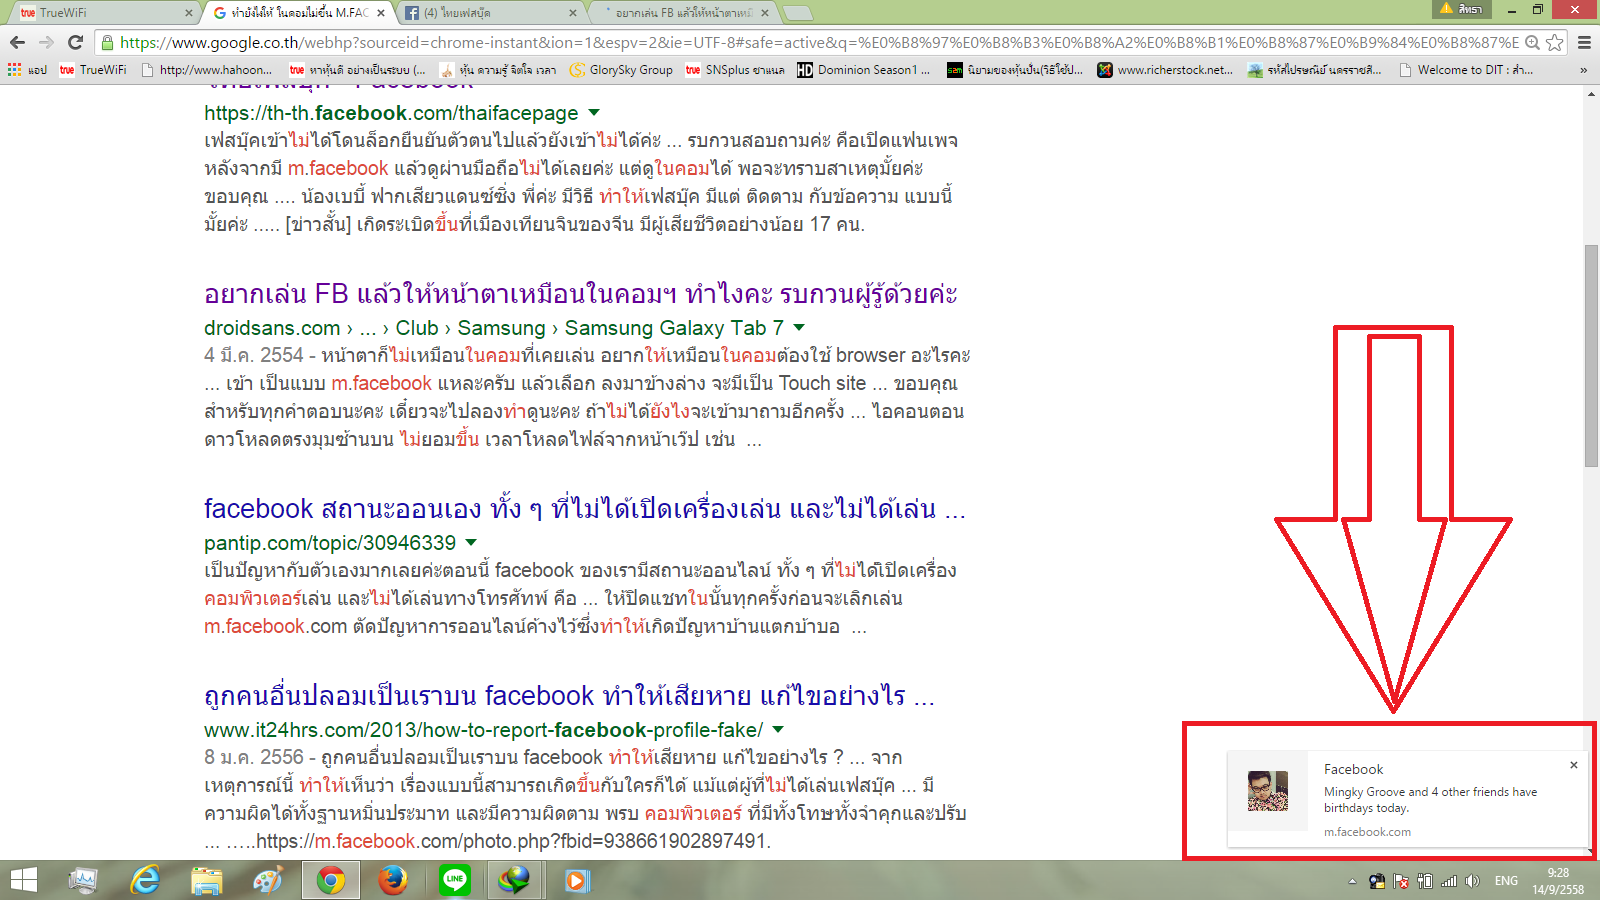The width and height of the screenshot is (1600, 900).
Task: Open the clock showing 9:28
Action: point(1558,881)
